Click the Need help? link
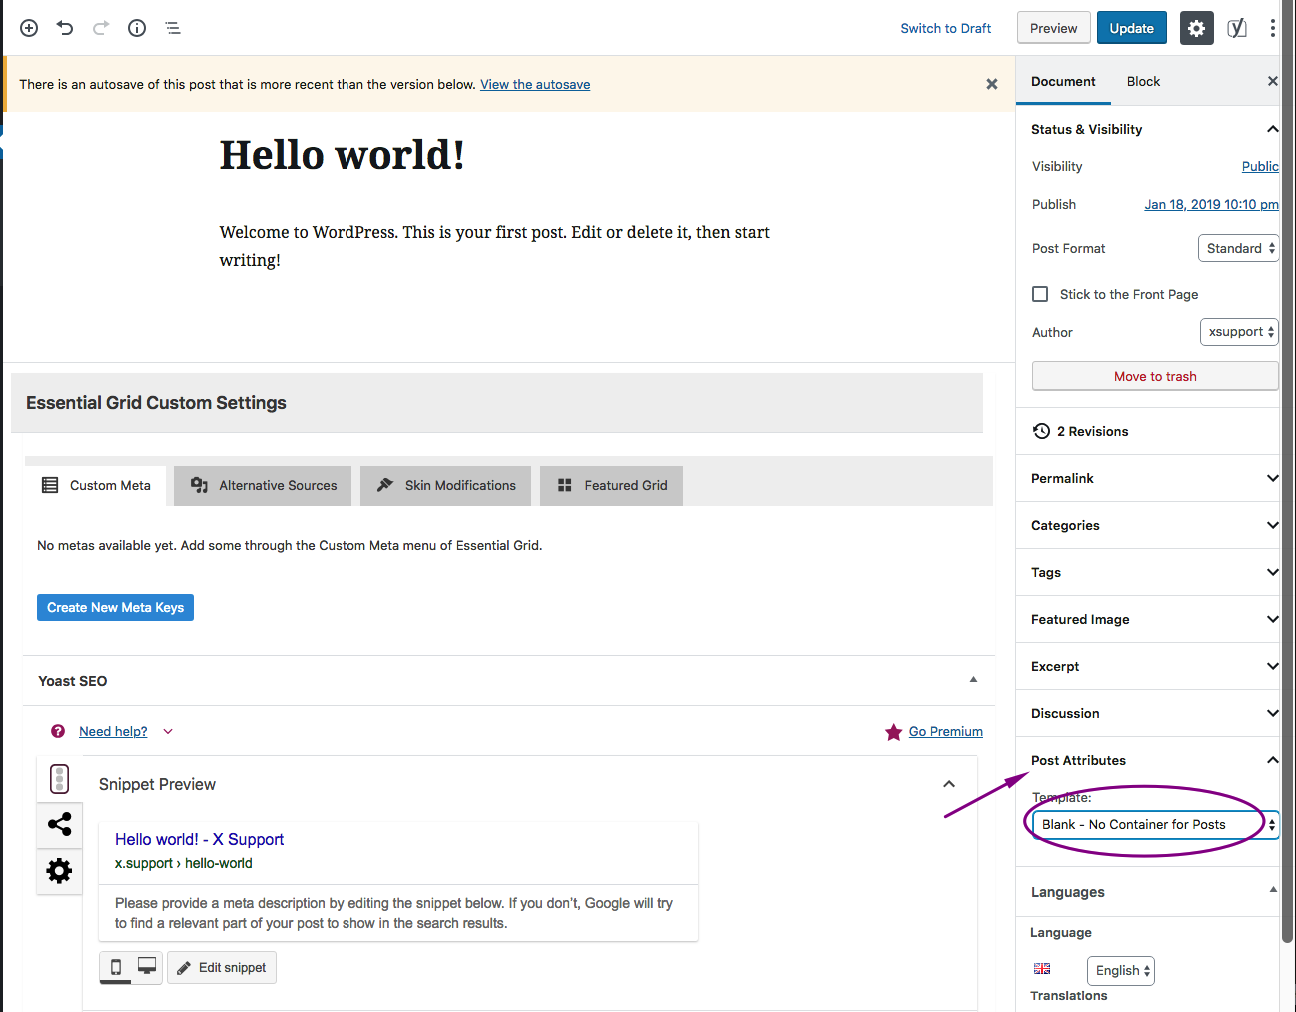The height and width of the screenshot is (1012, 1296). (x=113, y=731)
